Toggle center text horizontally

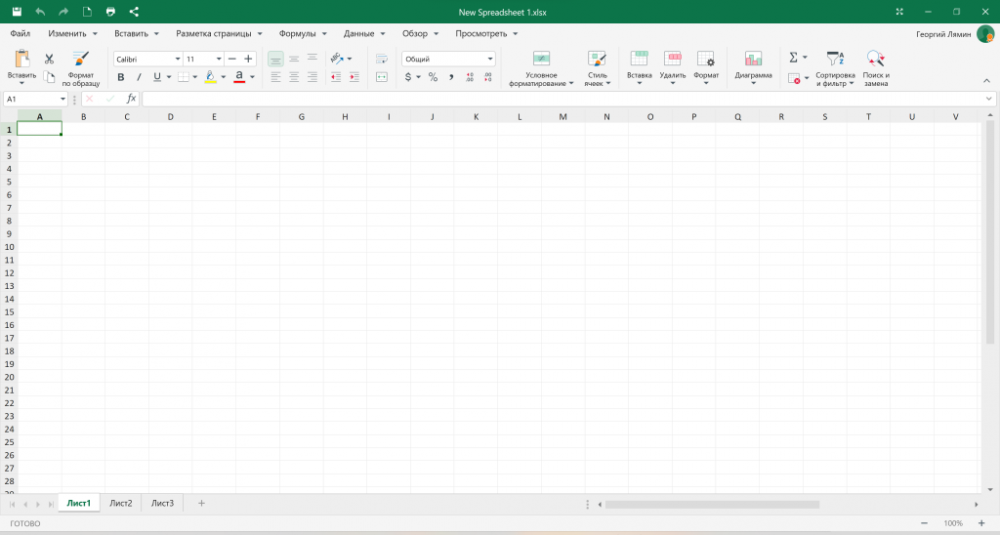[294, 77]
